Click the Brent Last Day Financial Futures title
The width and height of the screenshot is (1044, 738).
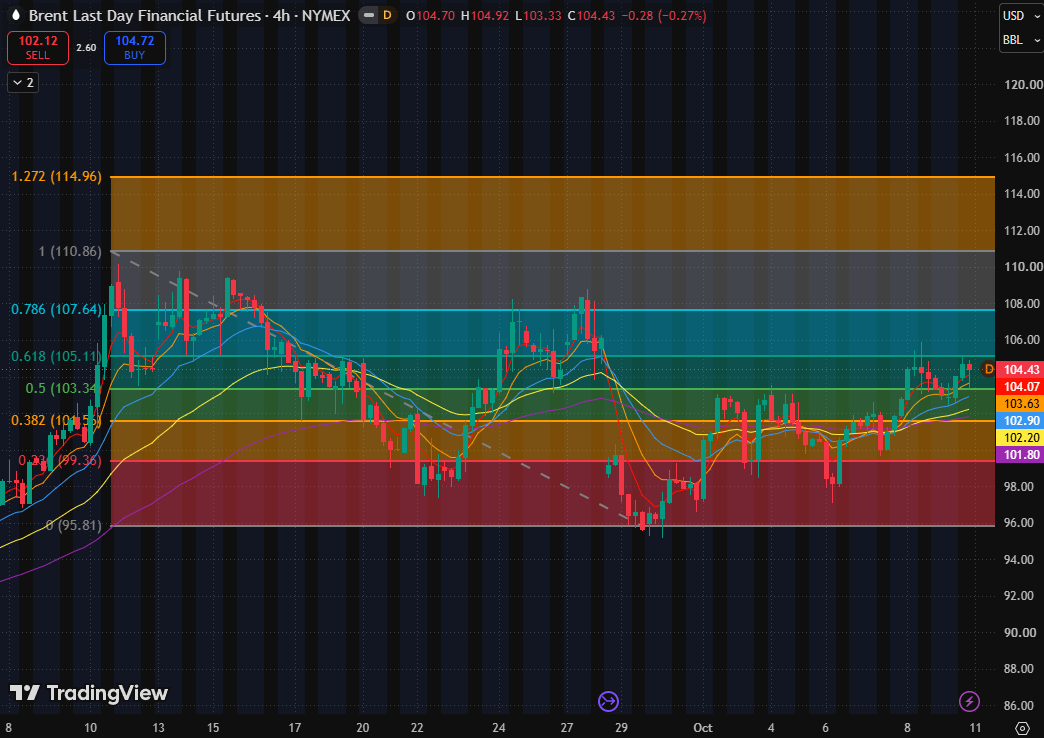(x=144, y=15)
